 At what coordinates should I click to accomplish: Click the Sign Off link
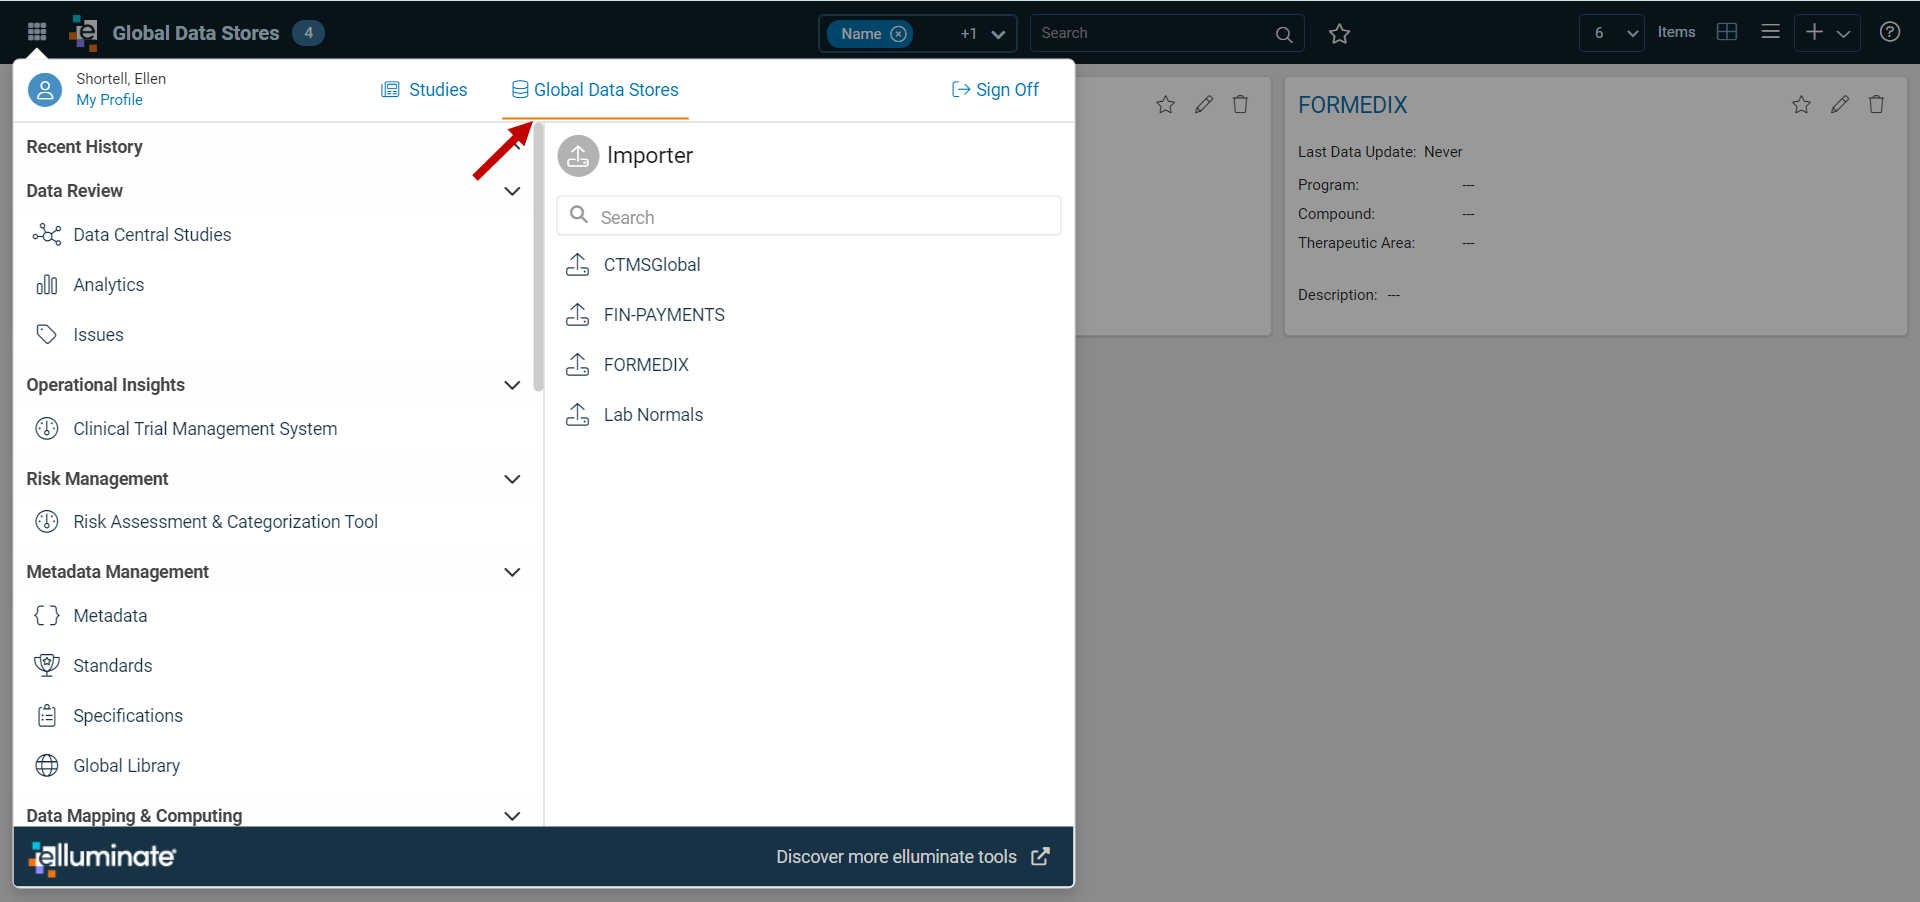[995, 90]
